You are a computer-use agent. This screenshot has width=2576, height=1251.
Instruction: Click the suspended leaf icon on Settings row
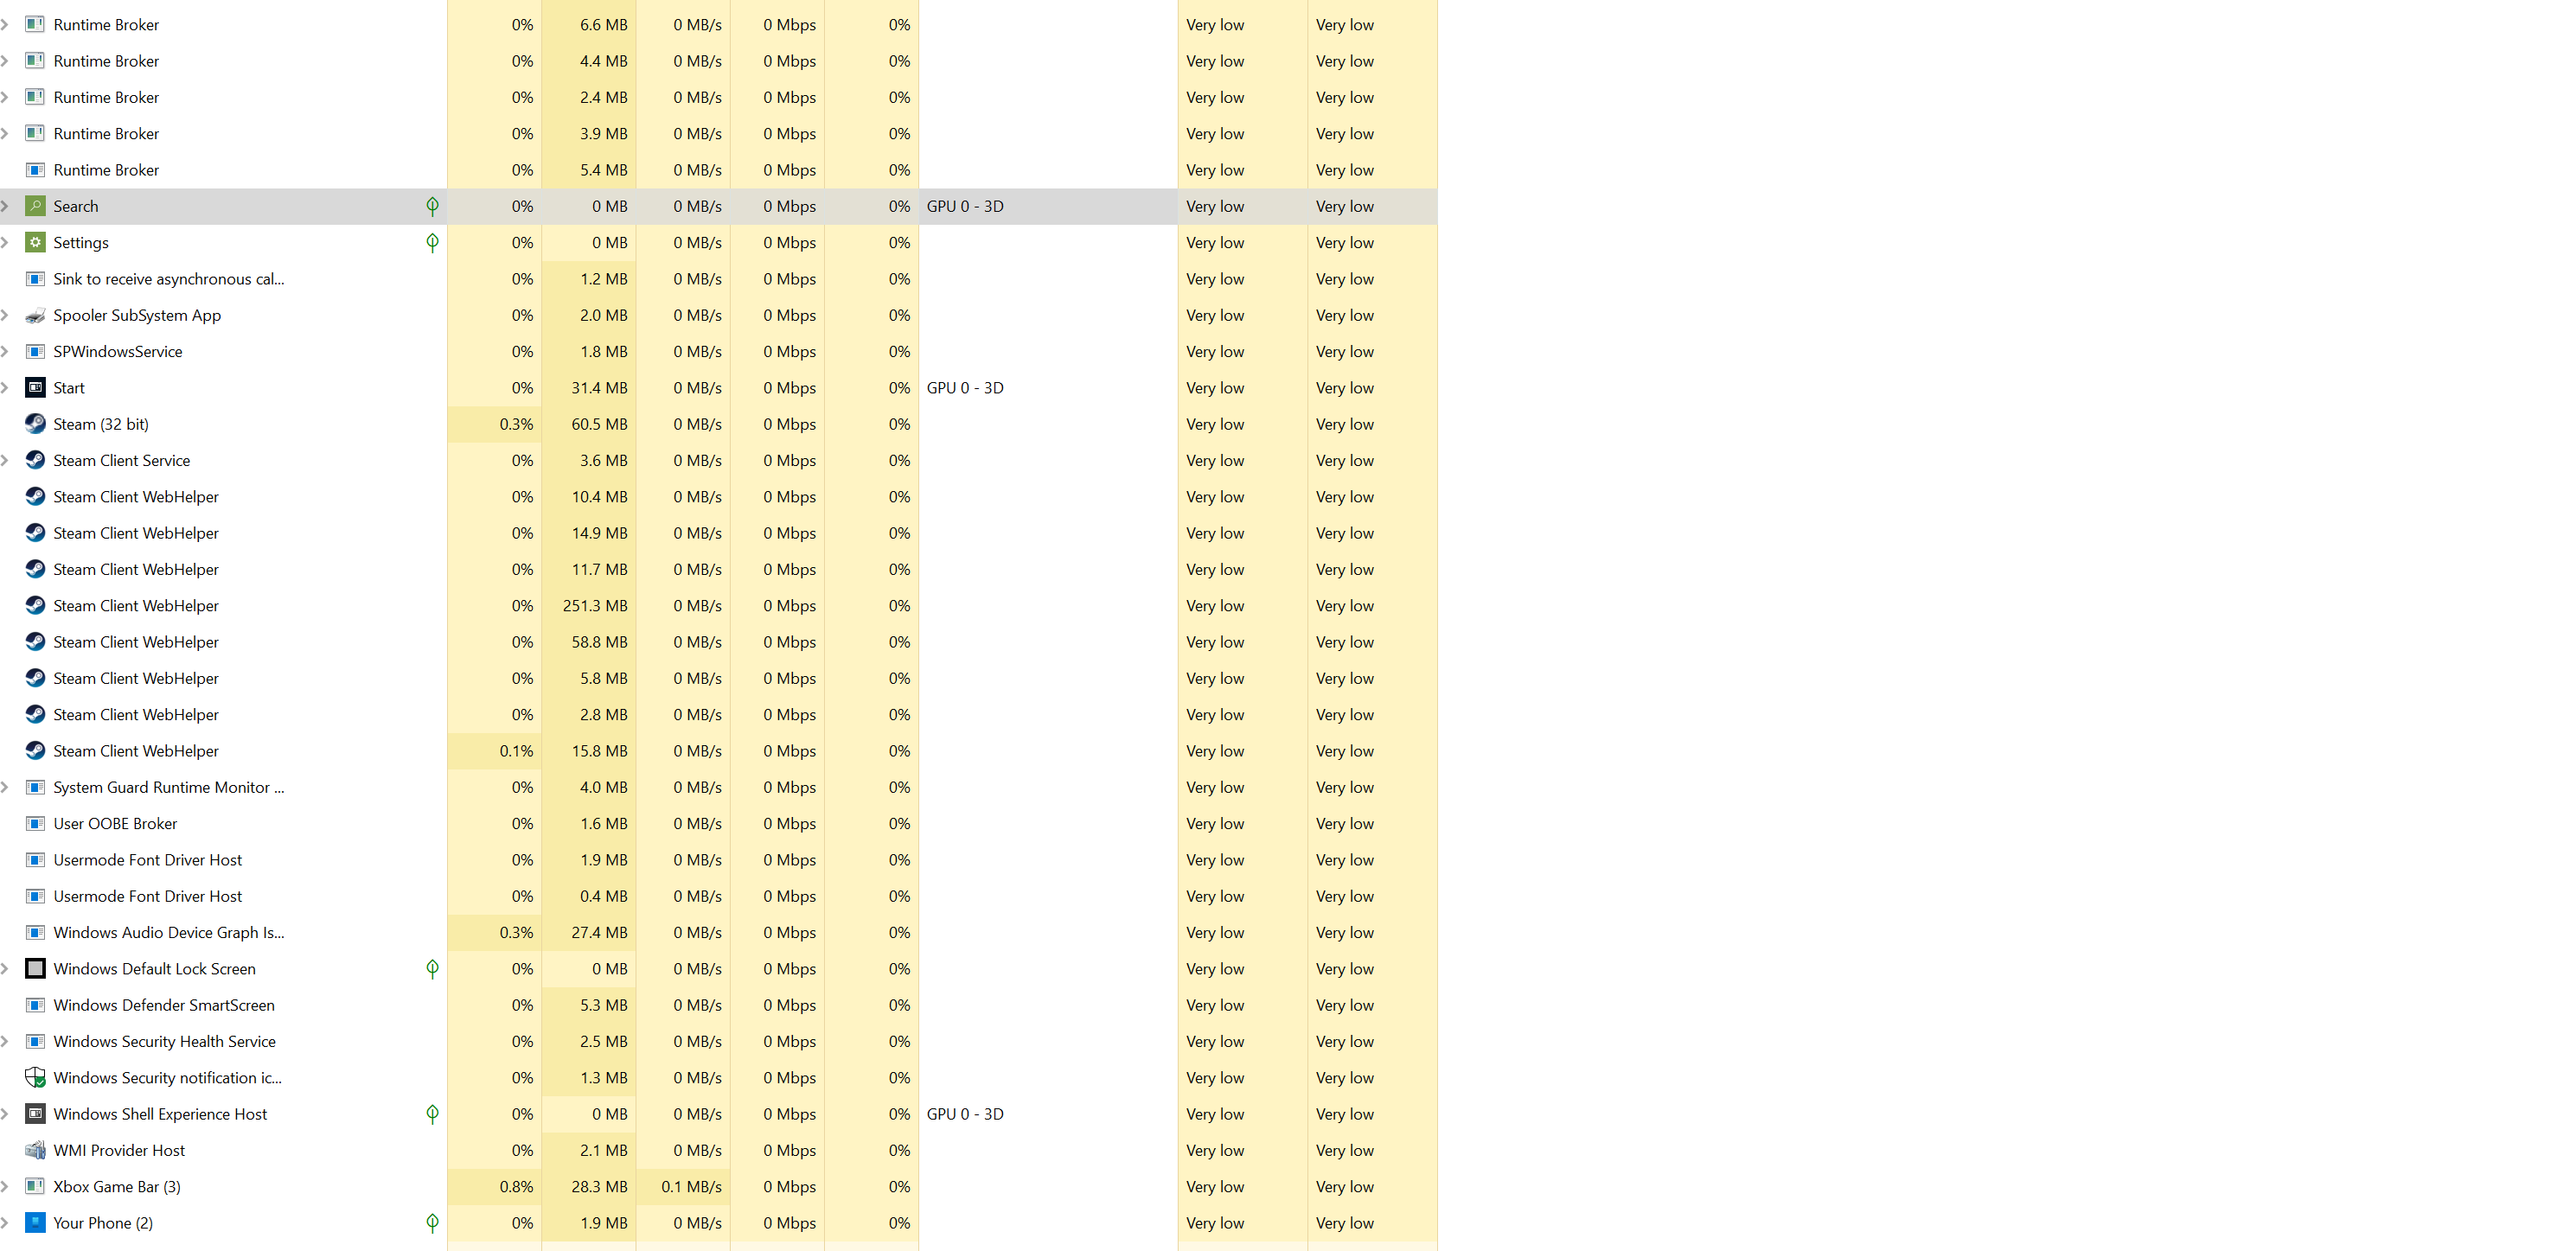click(x=432, y=242)
